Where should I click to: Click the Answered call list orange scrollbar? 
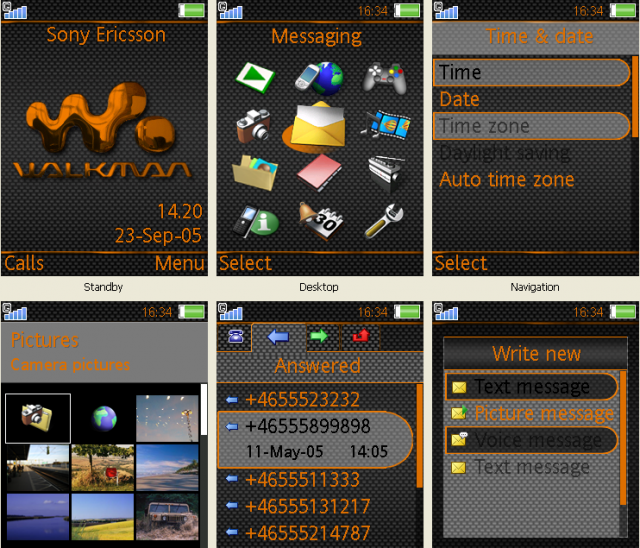tap(419, 436)
